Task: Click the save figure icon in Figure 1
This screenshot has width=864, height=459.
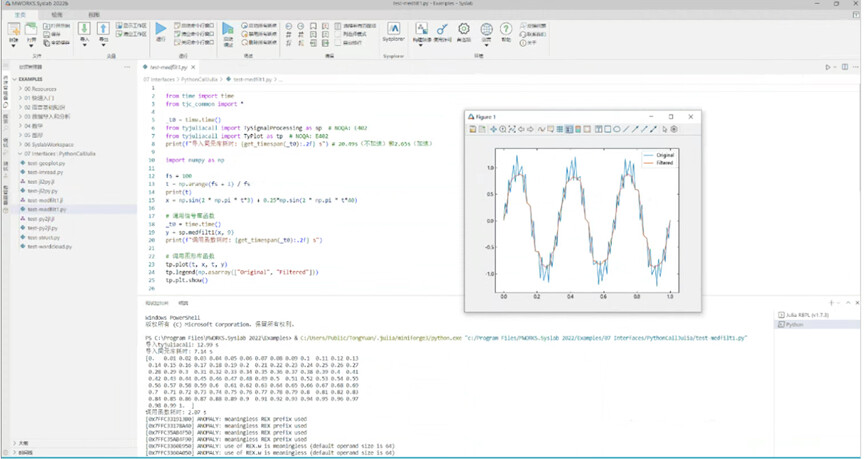Action: pyautogui.click(x=473, y=129)
